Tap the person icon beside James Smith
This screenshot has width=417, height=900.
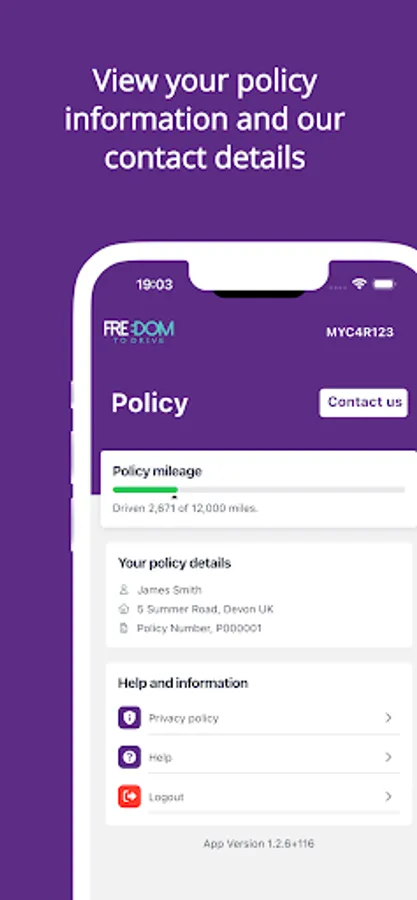[x=124, y=589]
